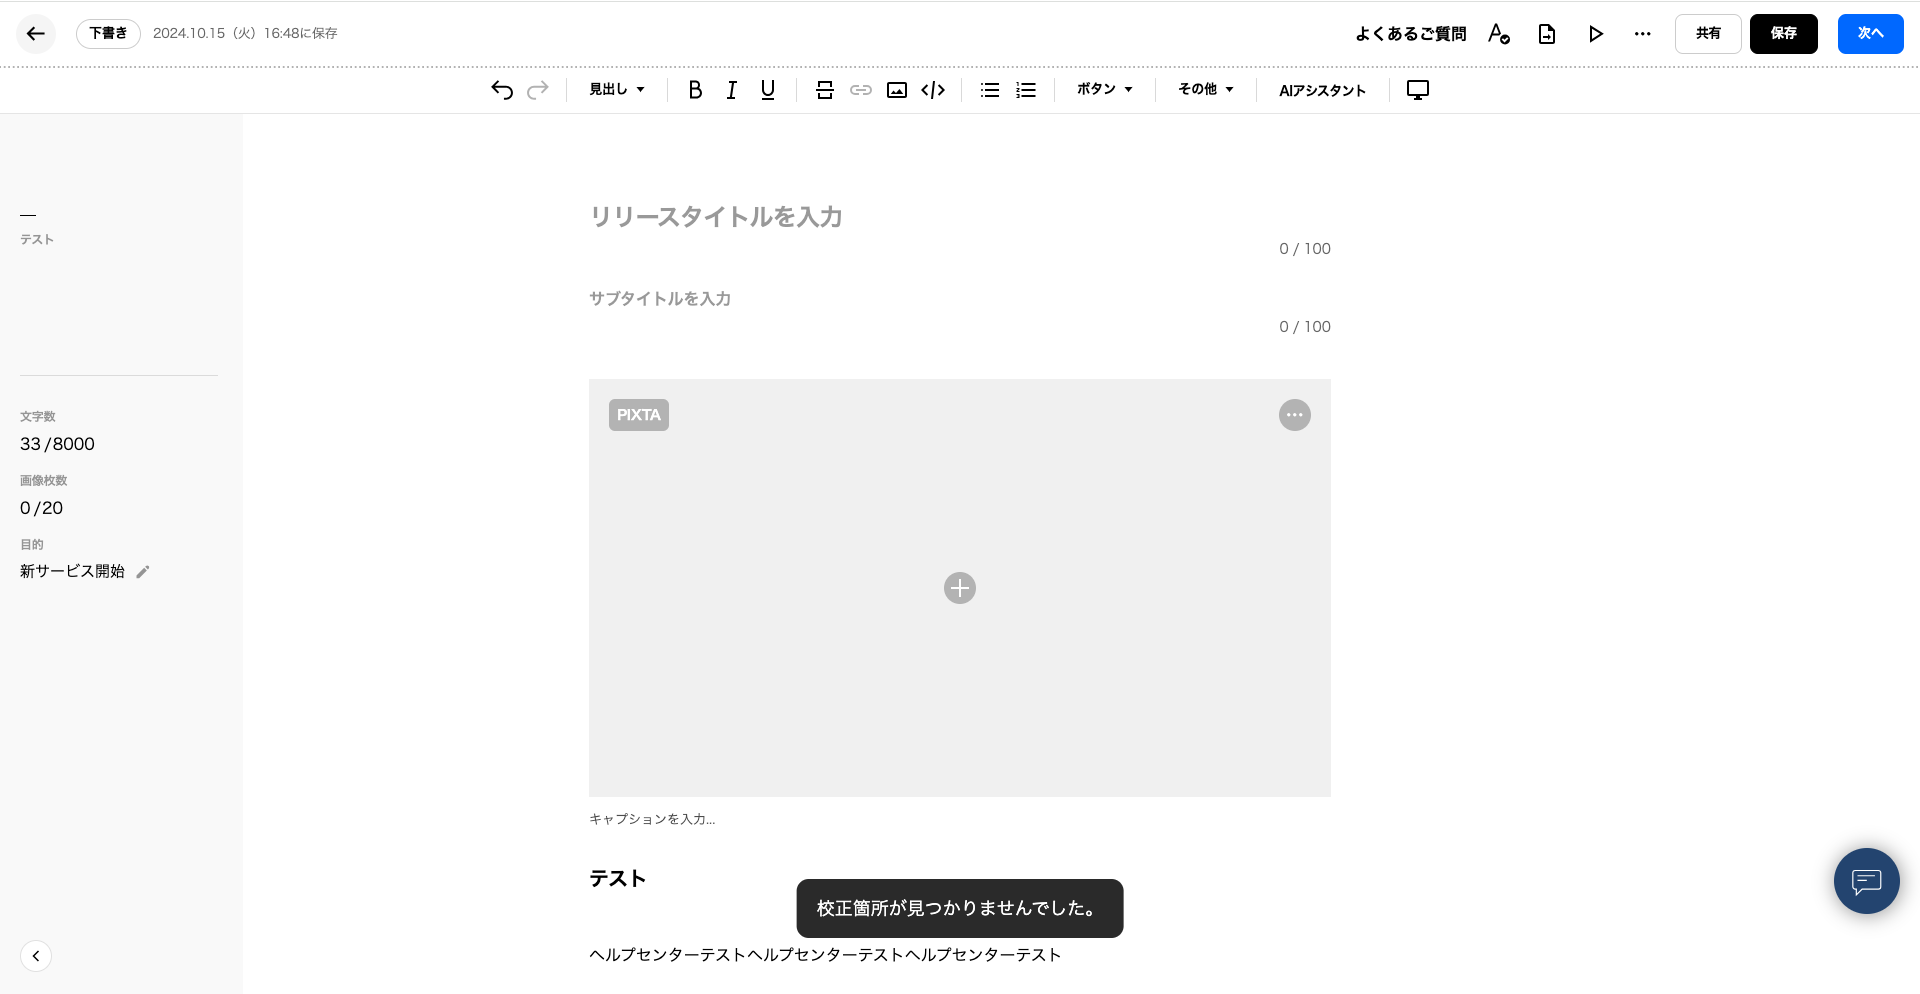
Task: Expand the ボタン dropdown
Action: pyautogui.click(x=1104, y=90)
